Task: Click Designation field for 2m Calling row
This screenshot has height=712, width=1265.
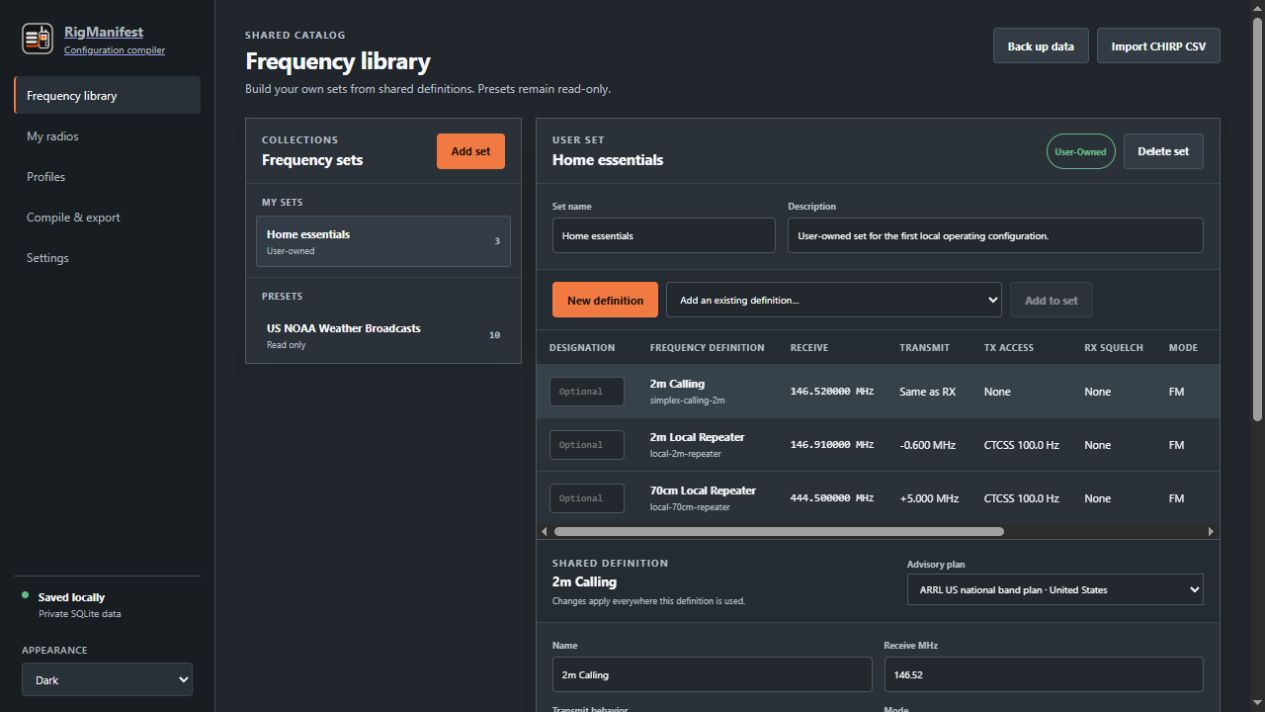Action: click(587, 392)
